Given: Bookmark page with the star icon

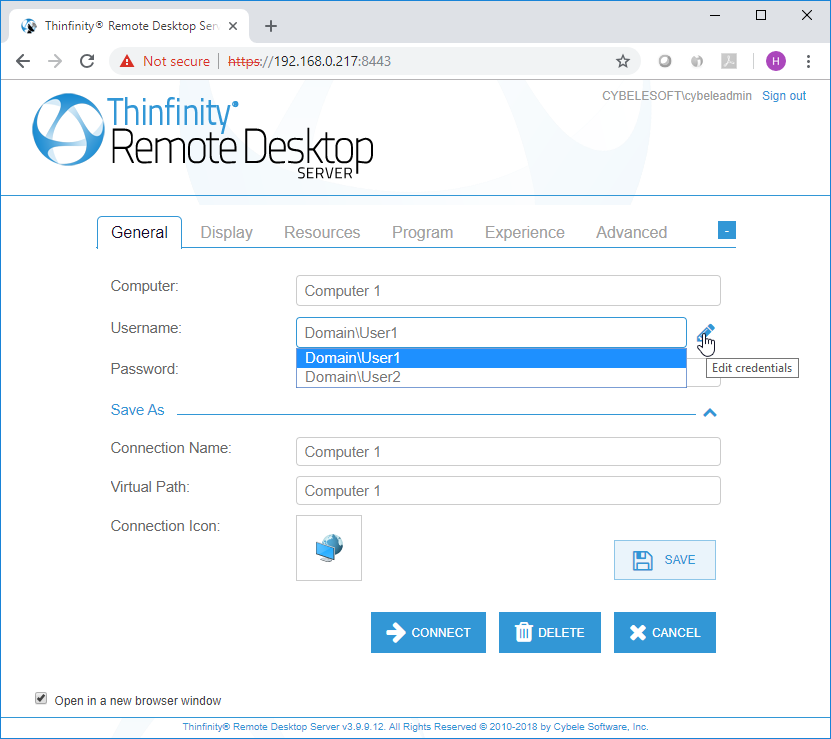Looking at the screenshot, I should coord(623,61).
